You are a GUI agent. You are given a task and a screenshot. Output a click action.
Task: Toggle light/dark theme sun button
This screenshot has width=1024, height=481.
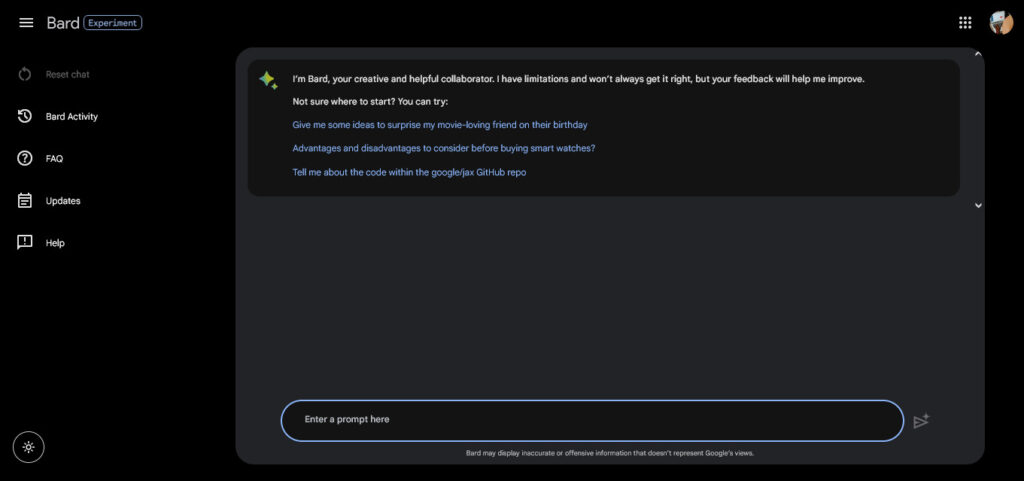[29, 448]
